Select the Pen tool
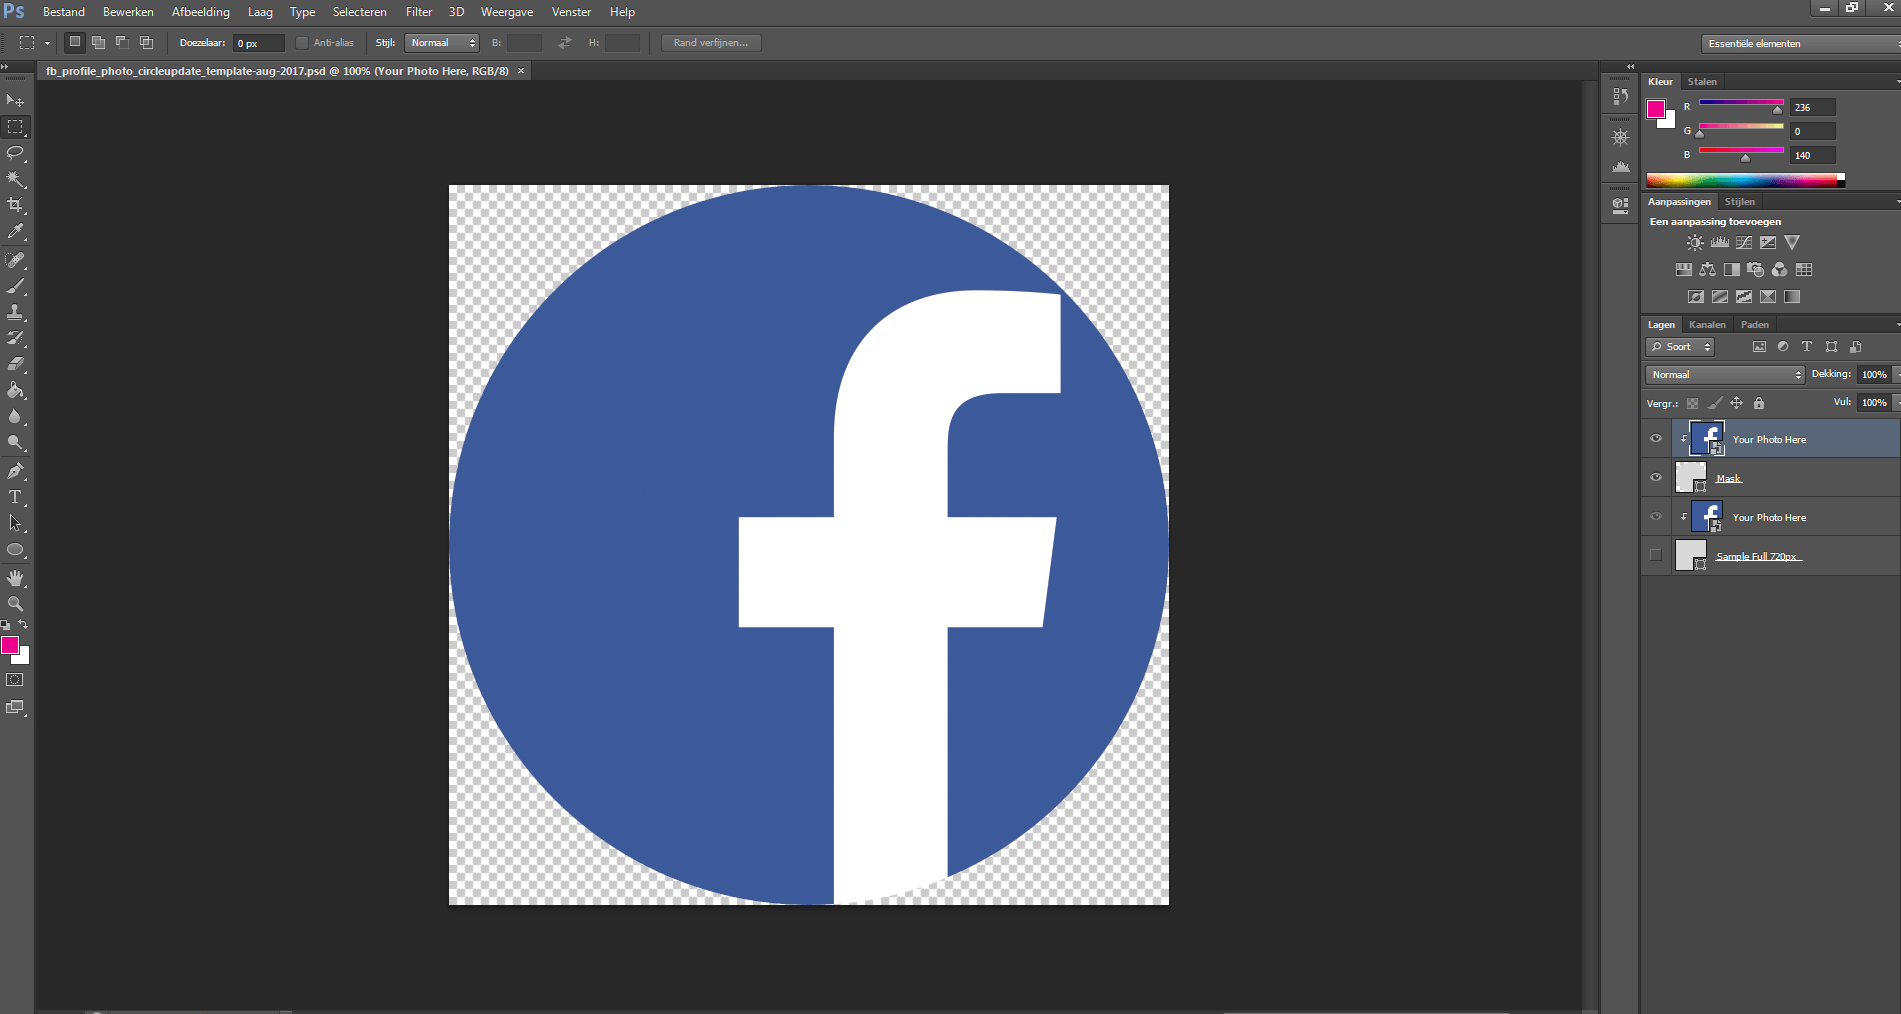The image size is (1901, 1014). click(15, 471)
